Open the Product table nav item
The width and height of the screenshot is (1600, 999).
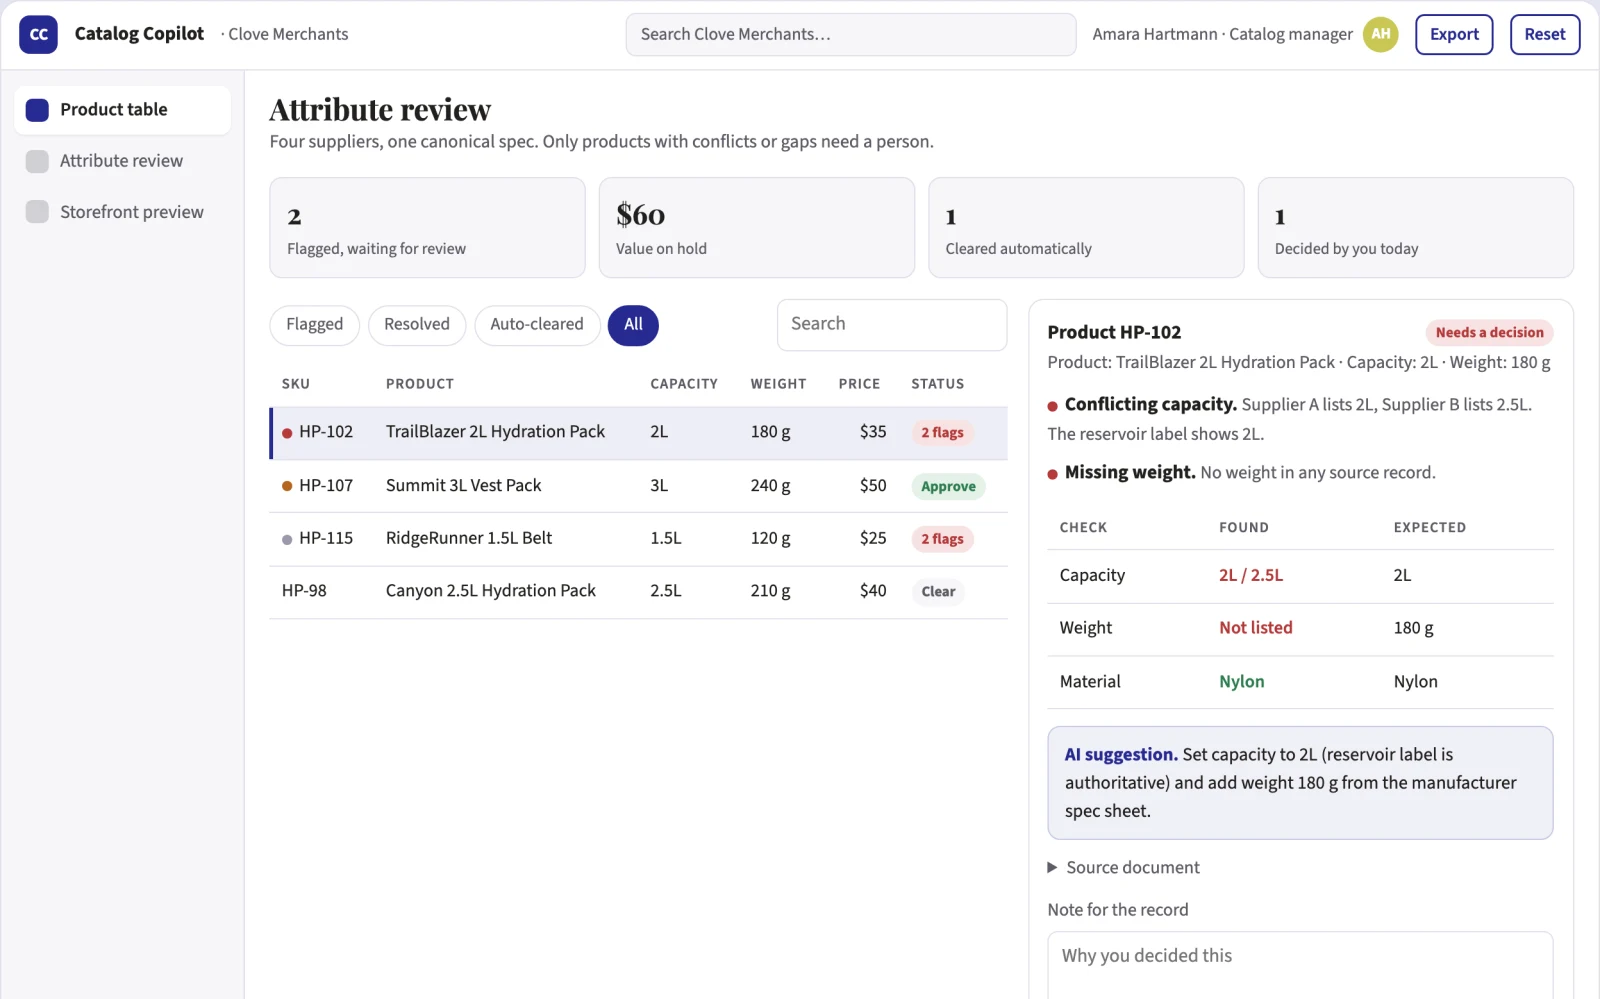click(x=123, y=110)
